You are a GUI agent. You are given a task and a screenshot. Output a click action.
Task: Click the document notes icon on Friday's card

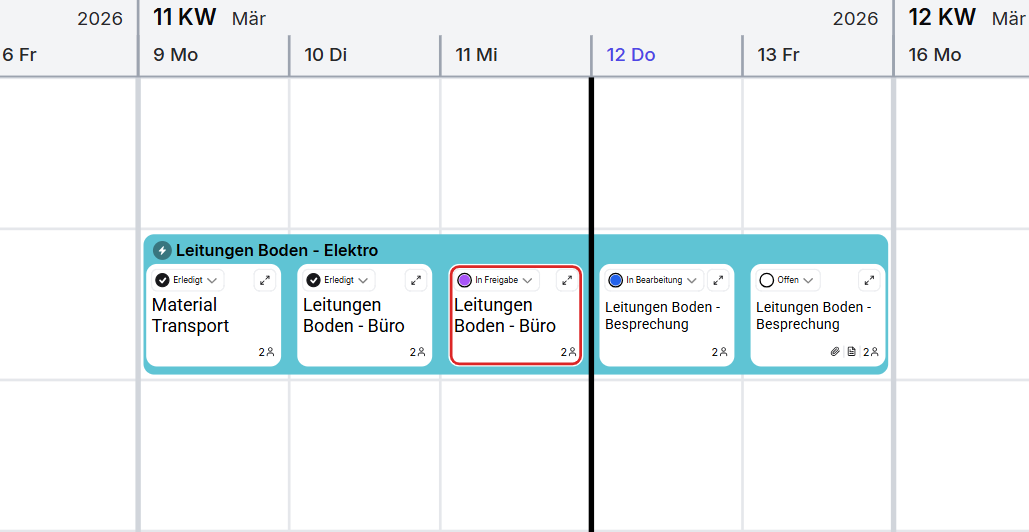click(x=851, y=352)
